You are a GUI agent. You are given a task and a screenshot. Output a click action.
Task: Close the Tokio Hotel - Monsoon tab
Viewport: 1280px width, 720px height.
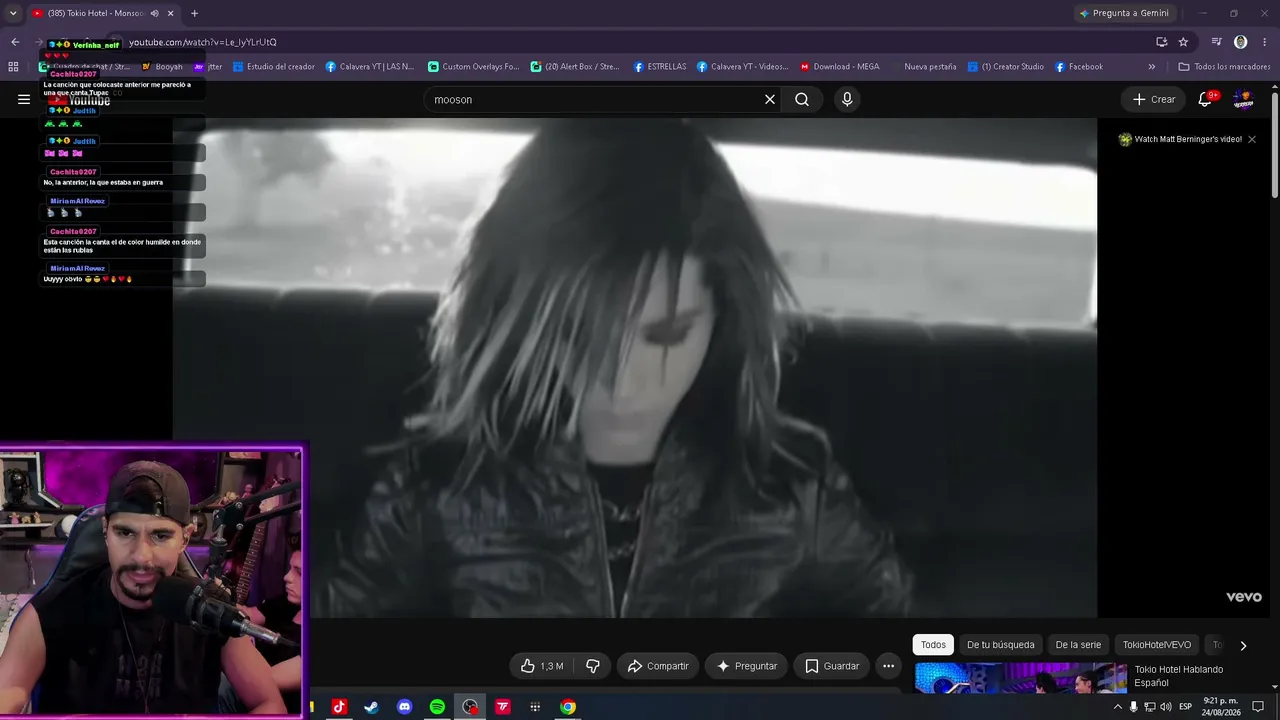tap(171, 13)
